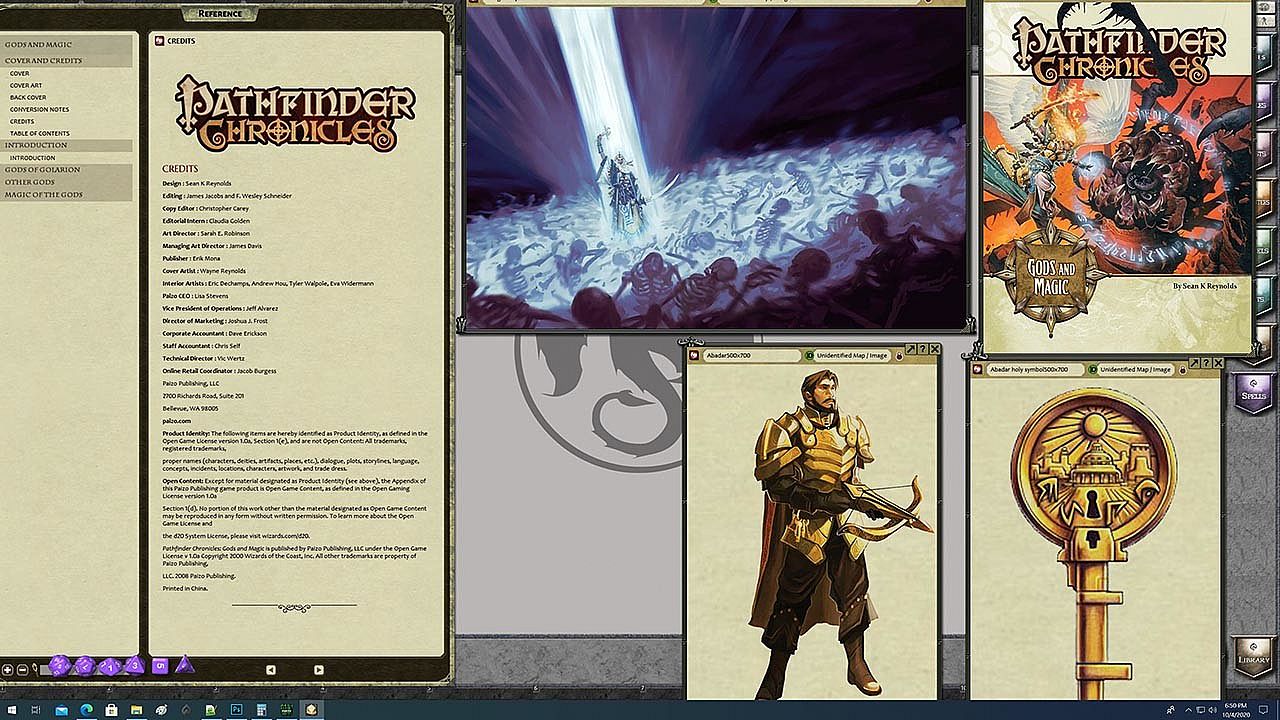The image size is (1280, 720).
Task: Open Microsoft Store from the taskbar
Action: [111, 710]
